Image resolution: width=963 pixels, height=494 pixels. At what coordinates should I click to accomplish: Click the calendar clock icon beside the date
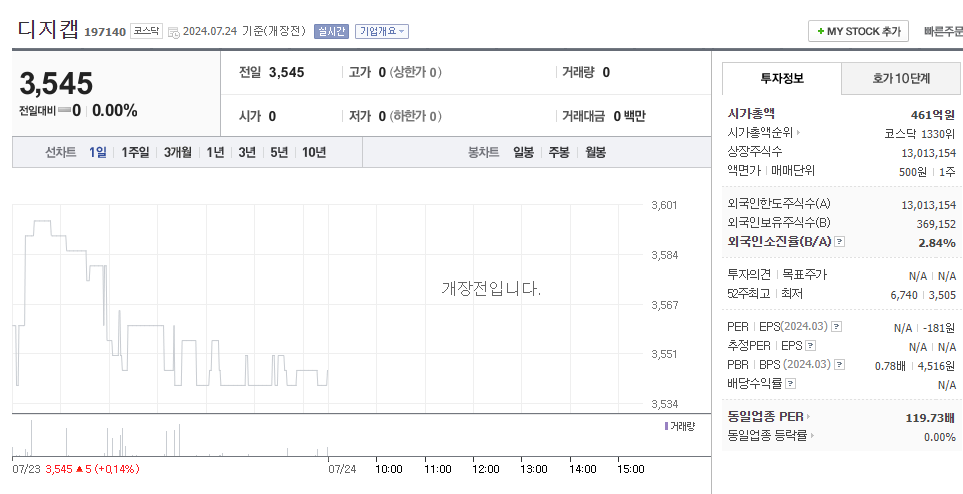174,33
